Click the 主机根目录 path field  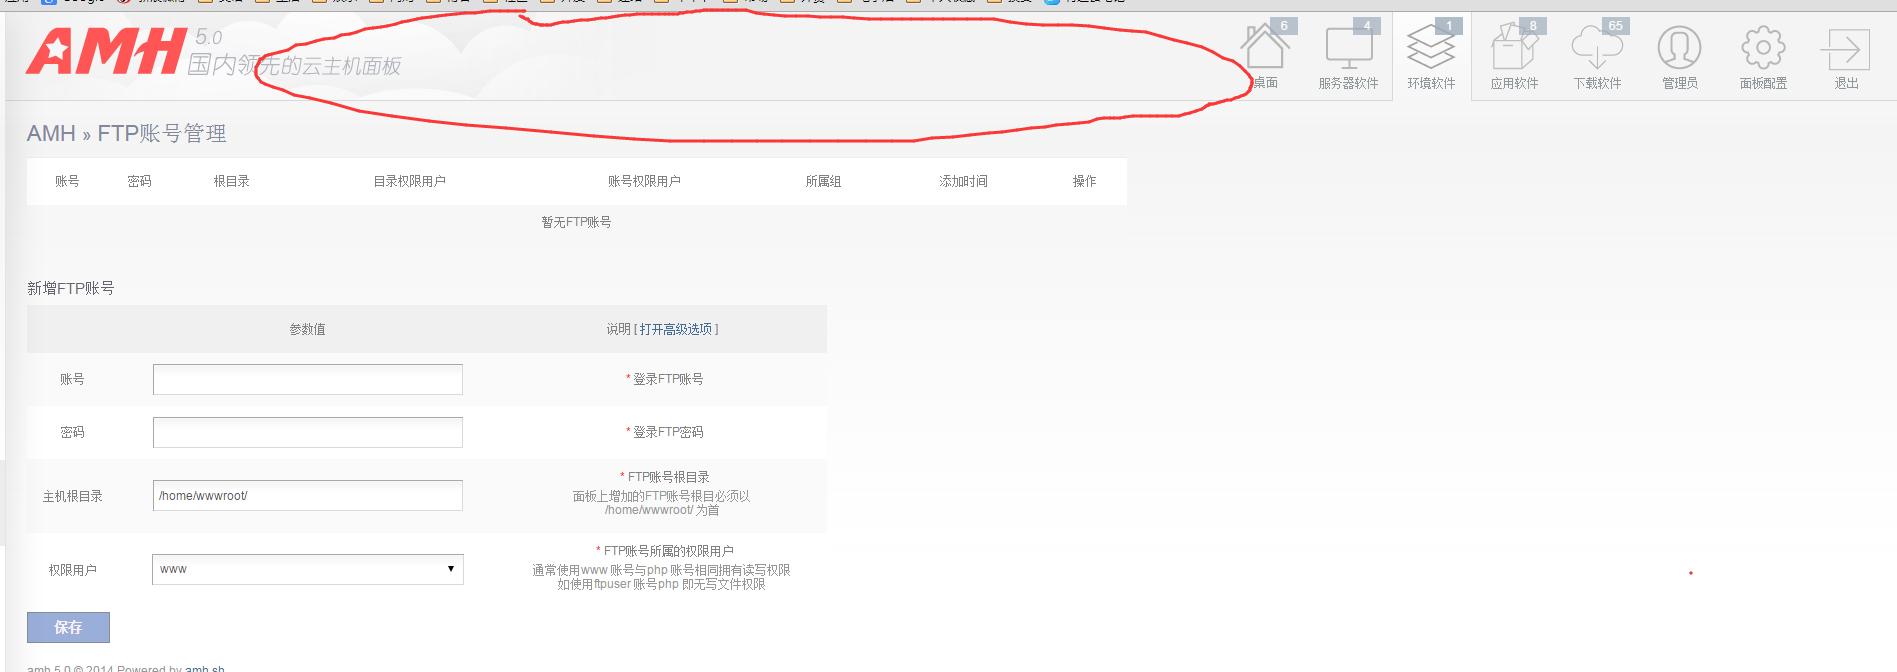pyautogui.click(x=308, y=496)
